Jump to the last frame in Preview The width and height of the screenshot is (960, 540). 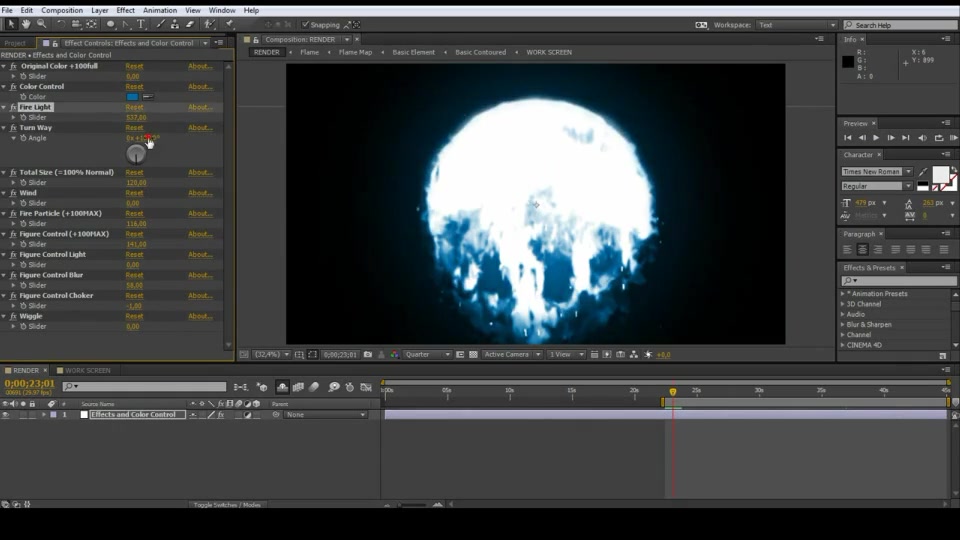click(x=906, y=138)
